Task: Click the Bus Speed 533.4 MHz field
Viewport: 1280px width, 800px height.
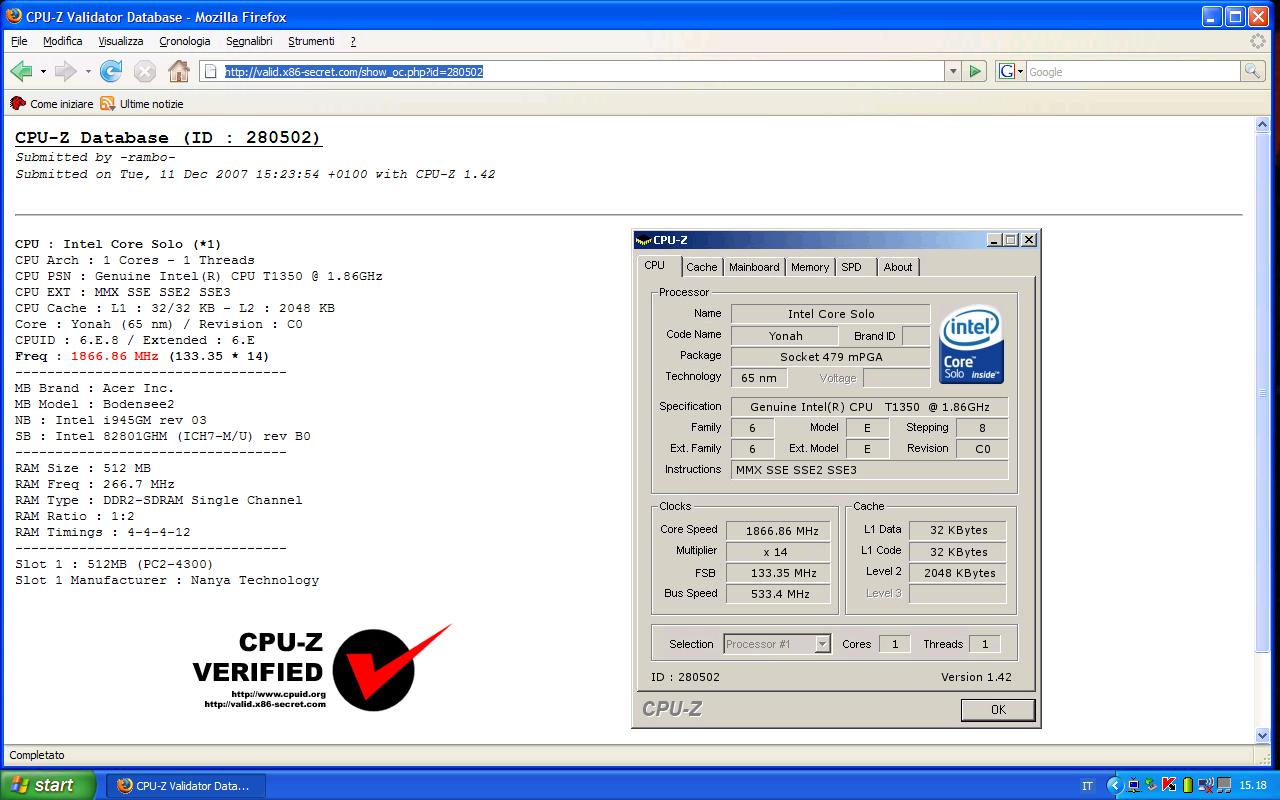Action: click(778, 594)
